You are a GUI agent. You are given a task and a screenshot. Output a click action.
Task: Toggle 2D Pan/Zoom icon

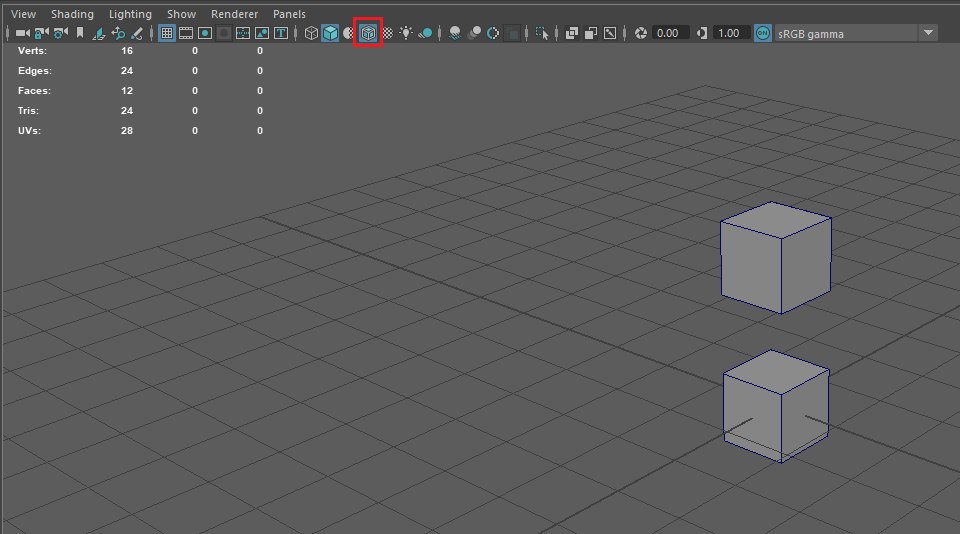tap(118, 33)
